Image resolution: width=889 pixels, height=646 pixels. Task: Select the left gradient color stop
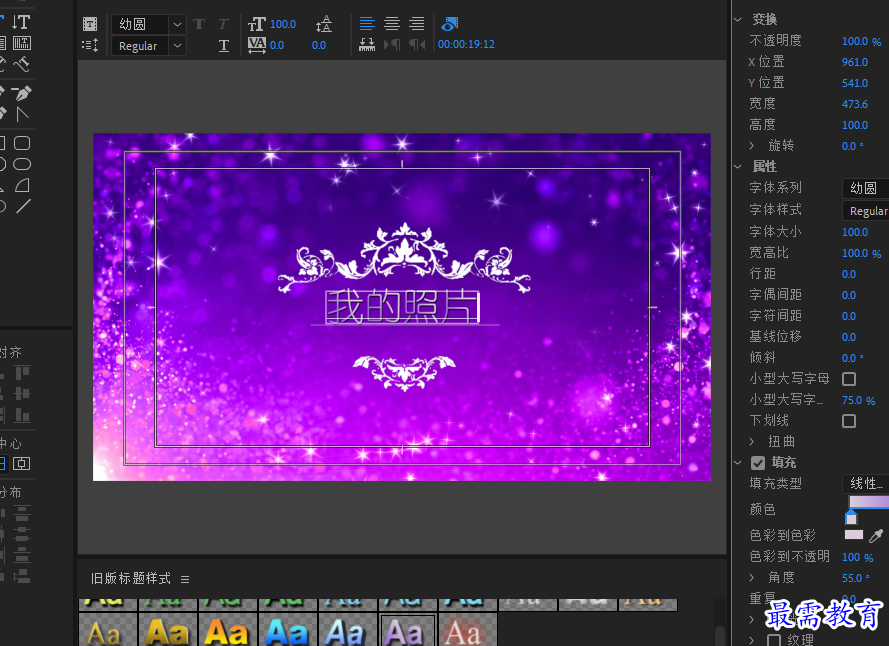851,517
